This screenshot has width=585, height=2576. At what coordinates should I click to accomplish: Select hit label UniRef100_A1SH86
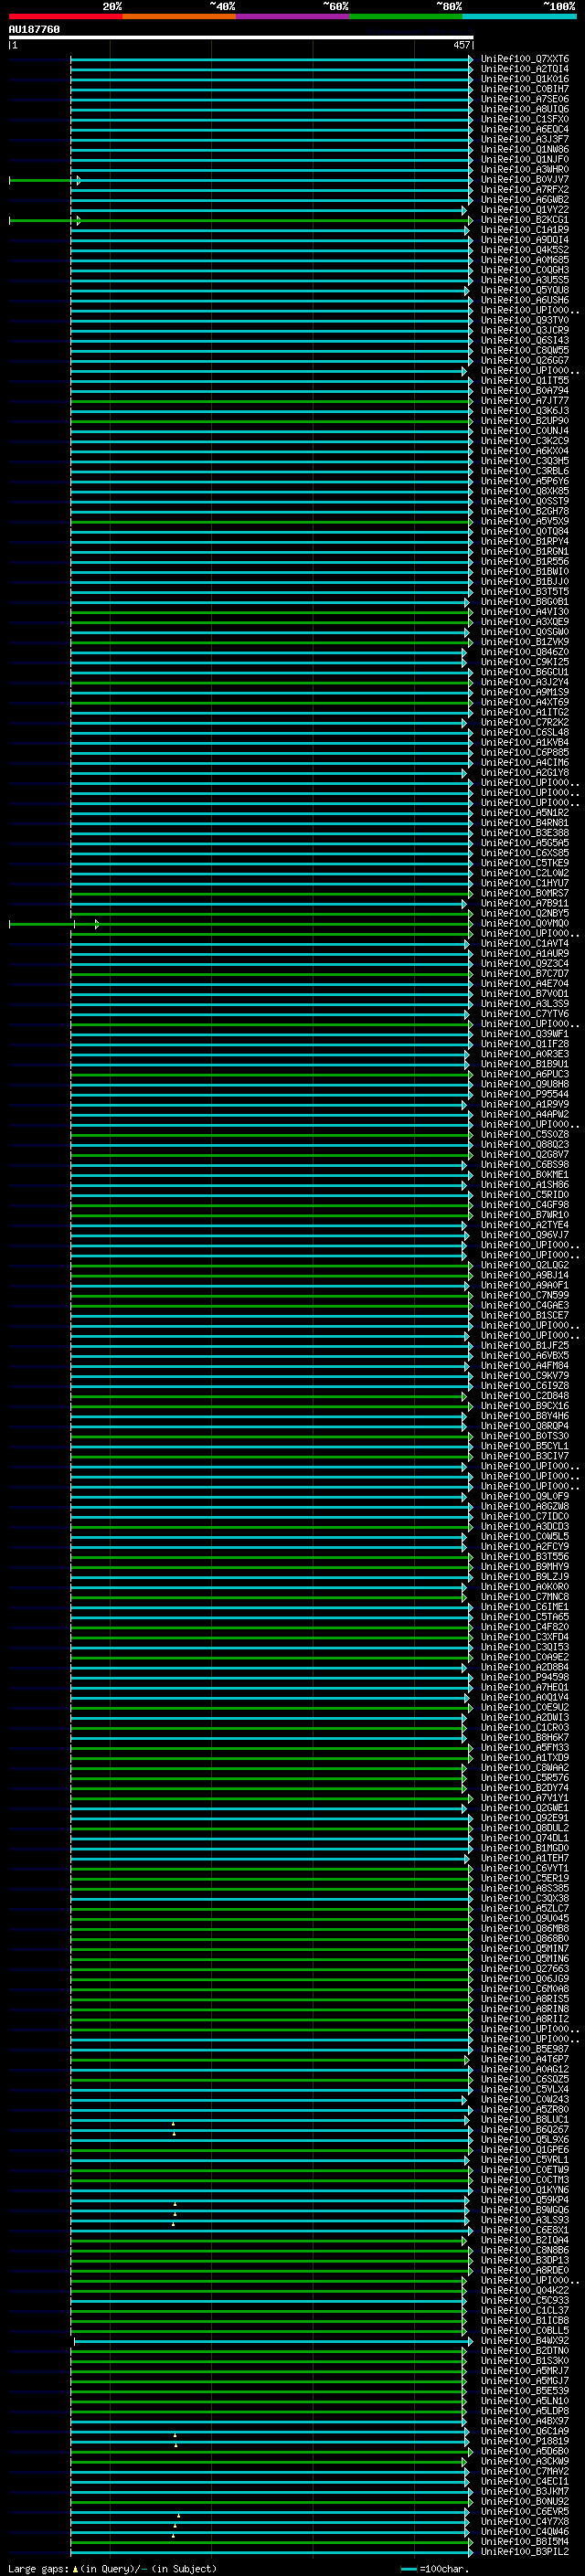(x=525, y=1185)
